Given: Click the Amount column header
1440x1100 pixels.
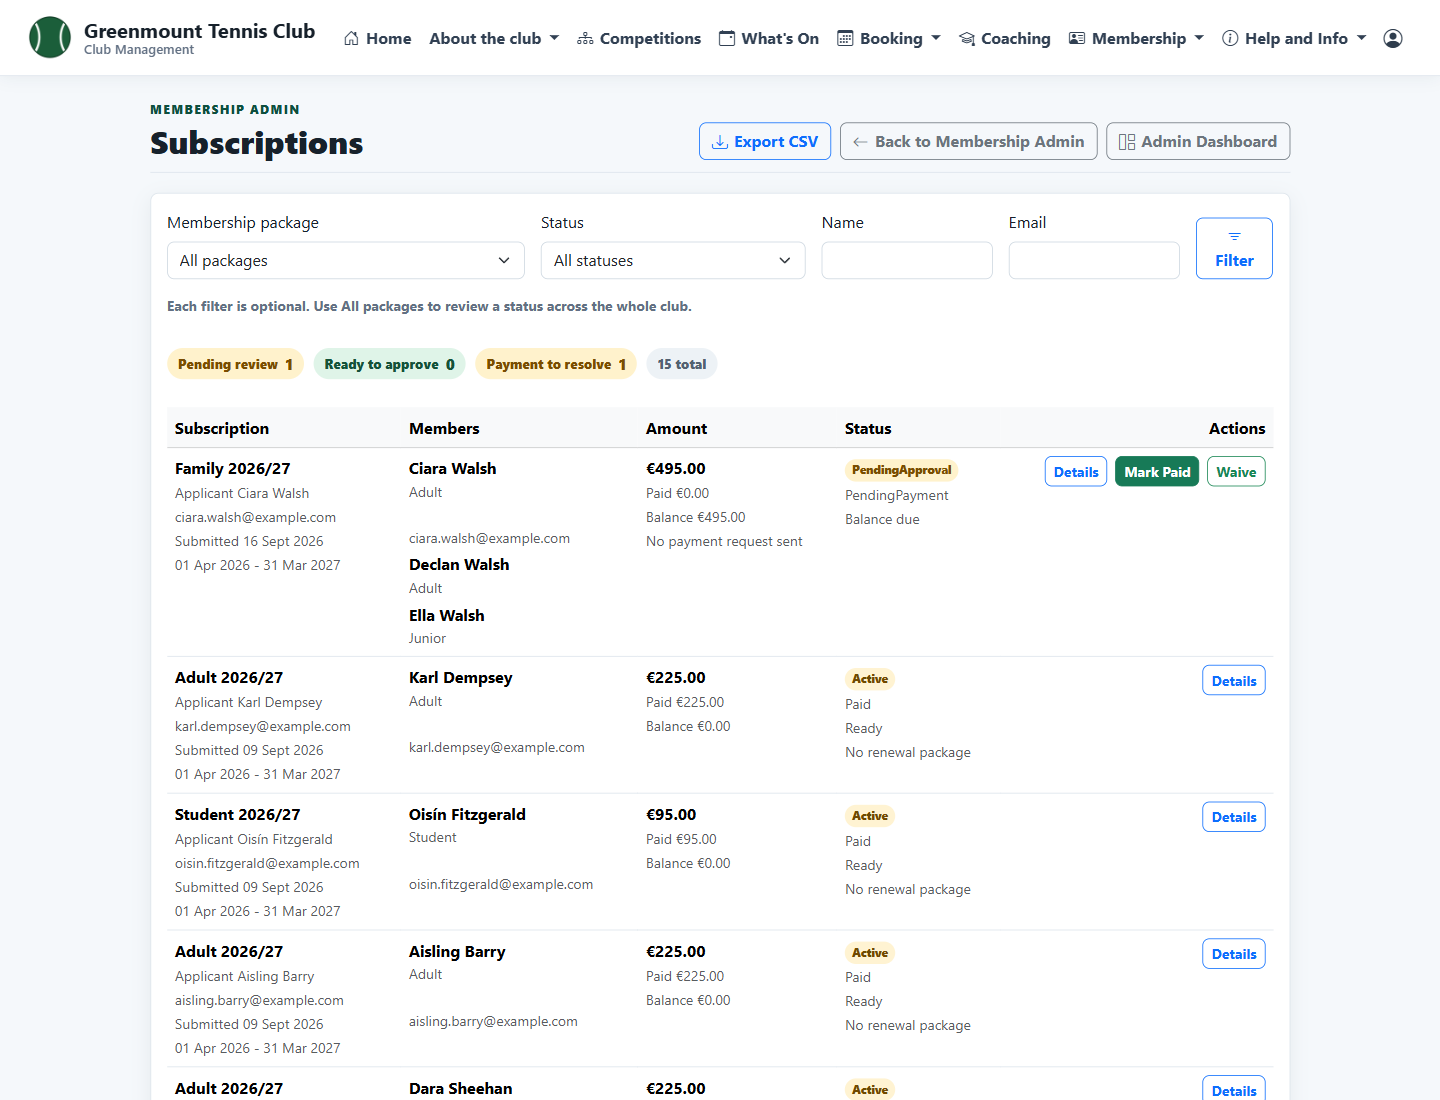Looking at the screenshot, I should tap(677, 429).
